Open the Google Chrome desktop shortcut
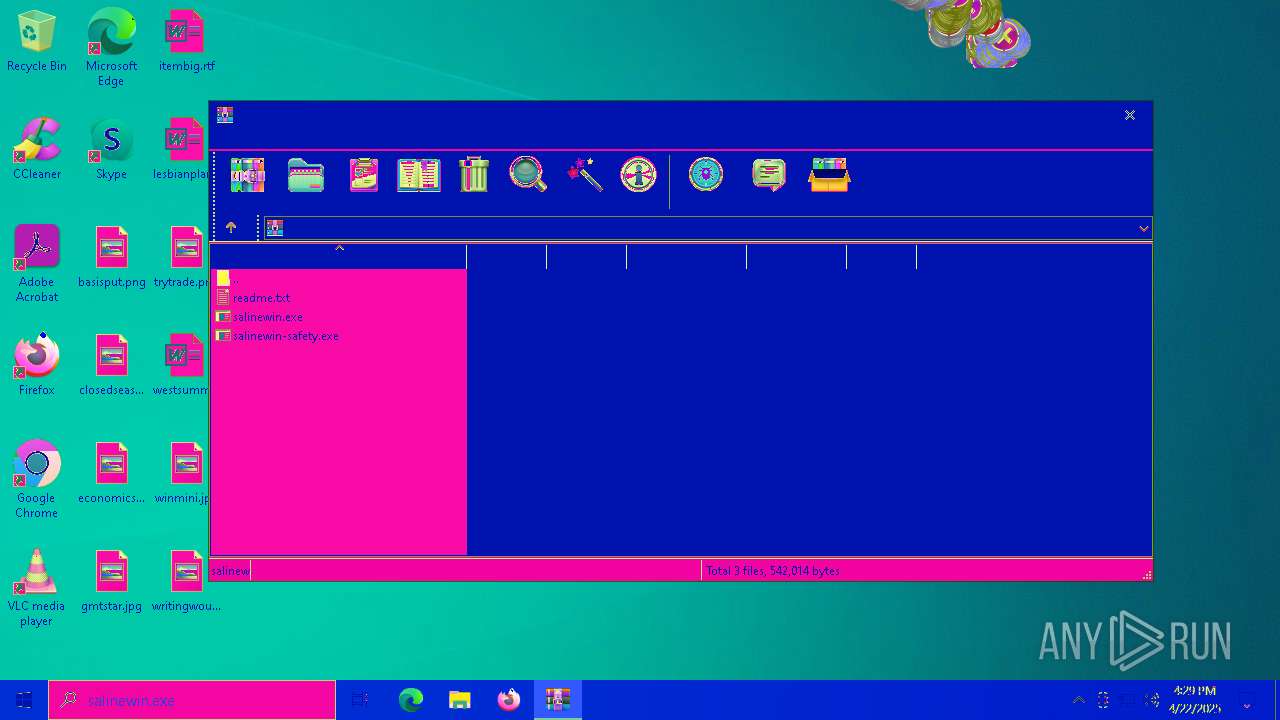Viewport: 1280px width, 720px height. tap(37, 479)
